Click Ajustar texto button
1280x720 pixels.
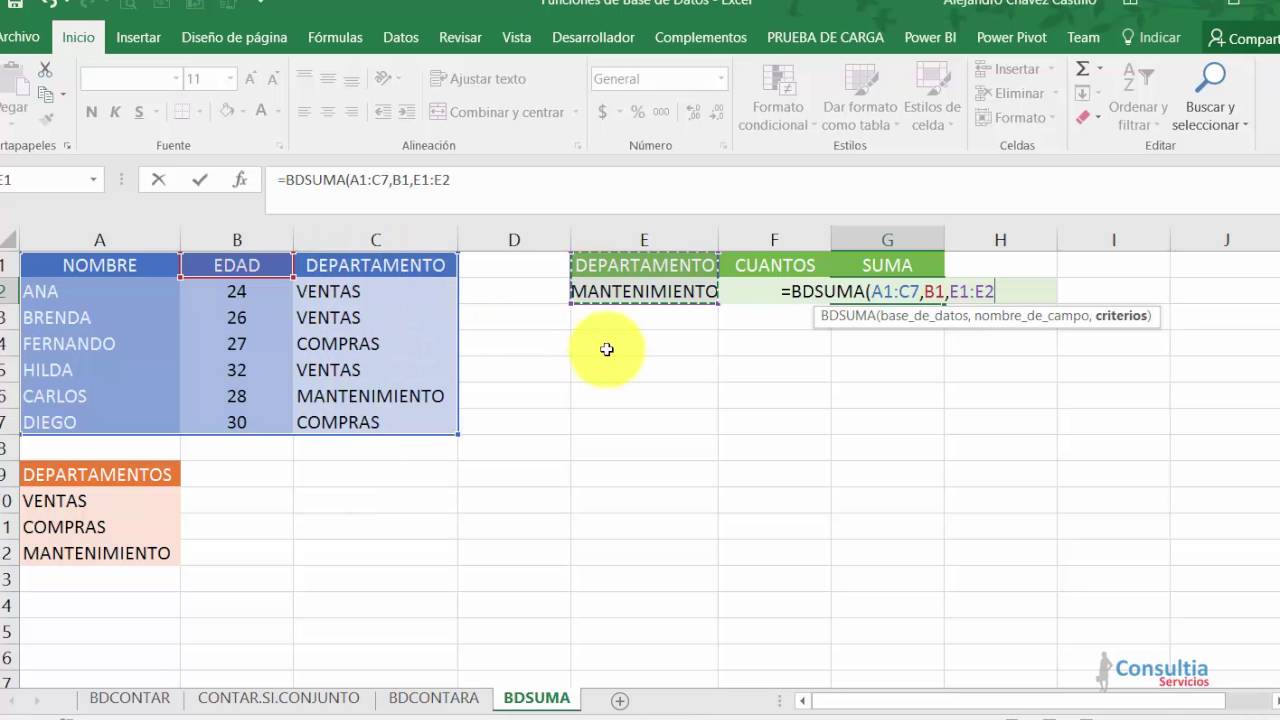[x=477, y=78]
